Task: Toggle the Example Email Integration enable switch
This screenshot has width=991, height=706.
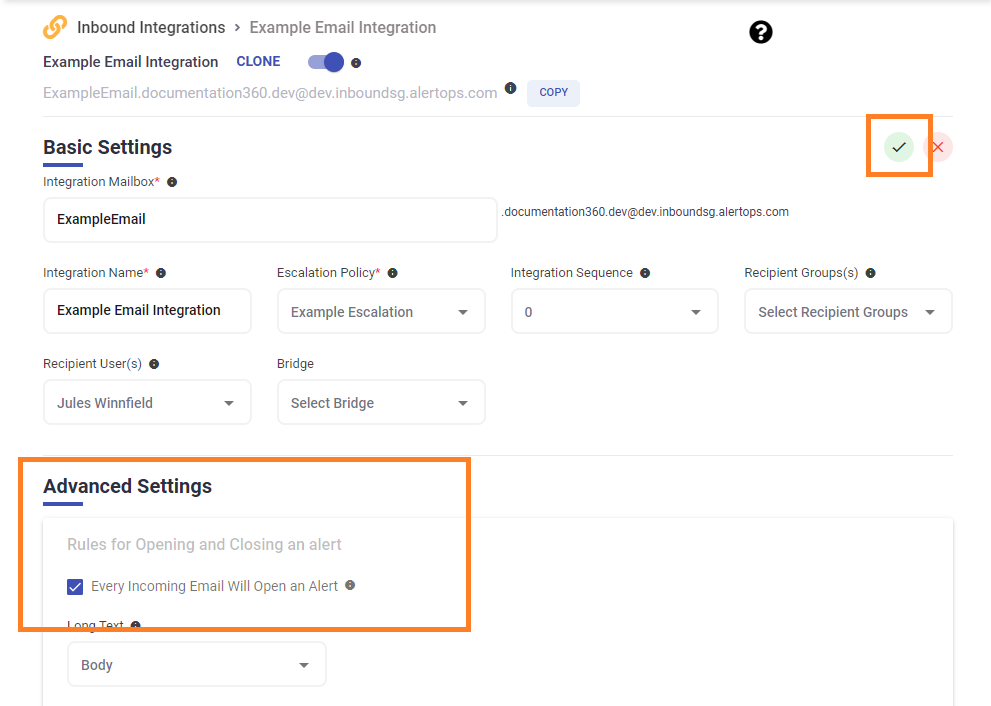Action: tap(326, 62)
